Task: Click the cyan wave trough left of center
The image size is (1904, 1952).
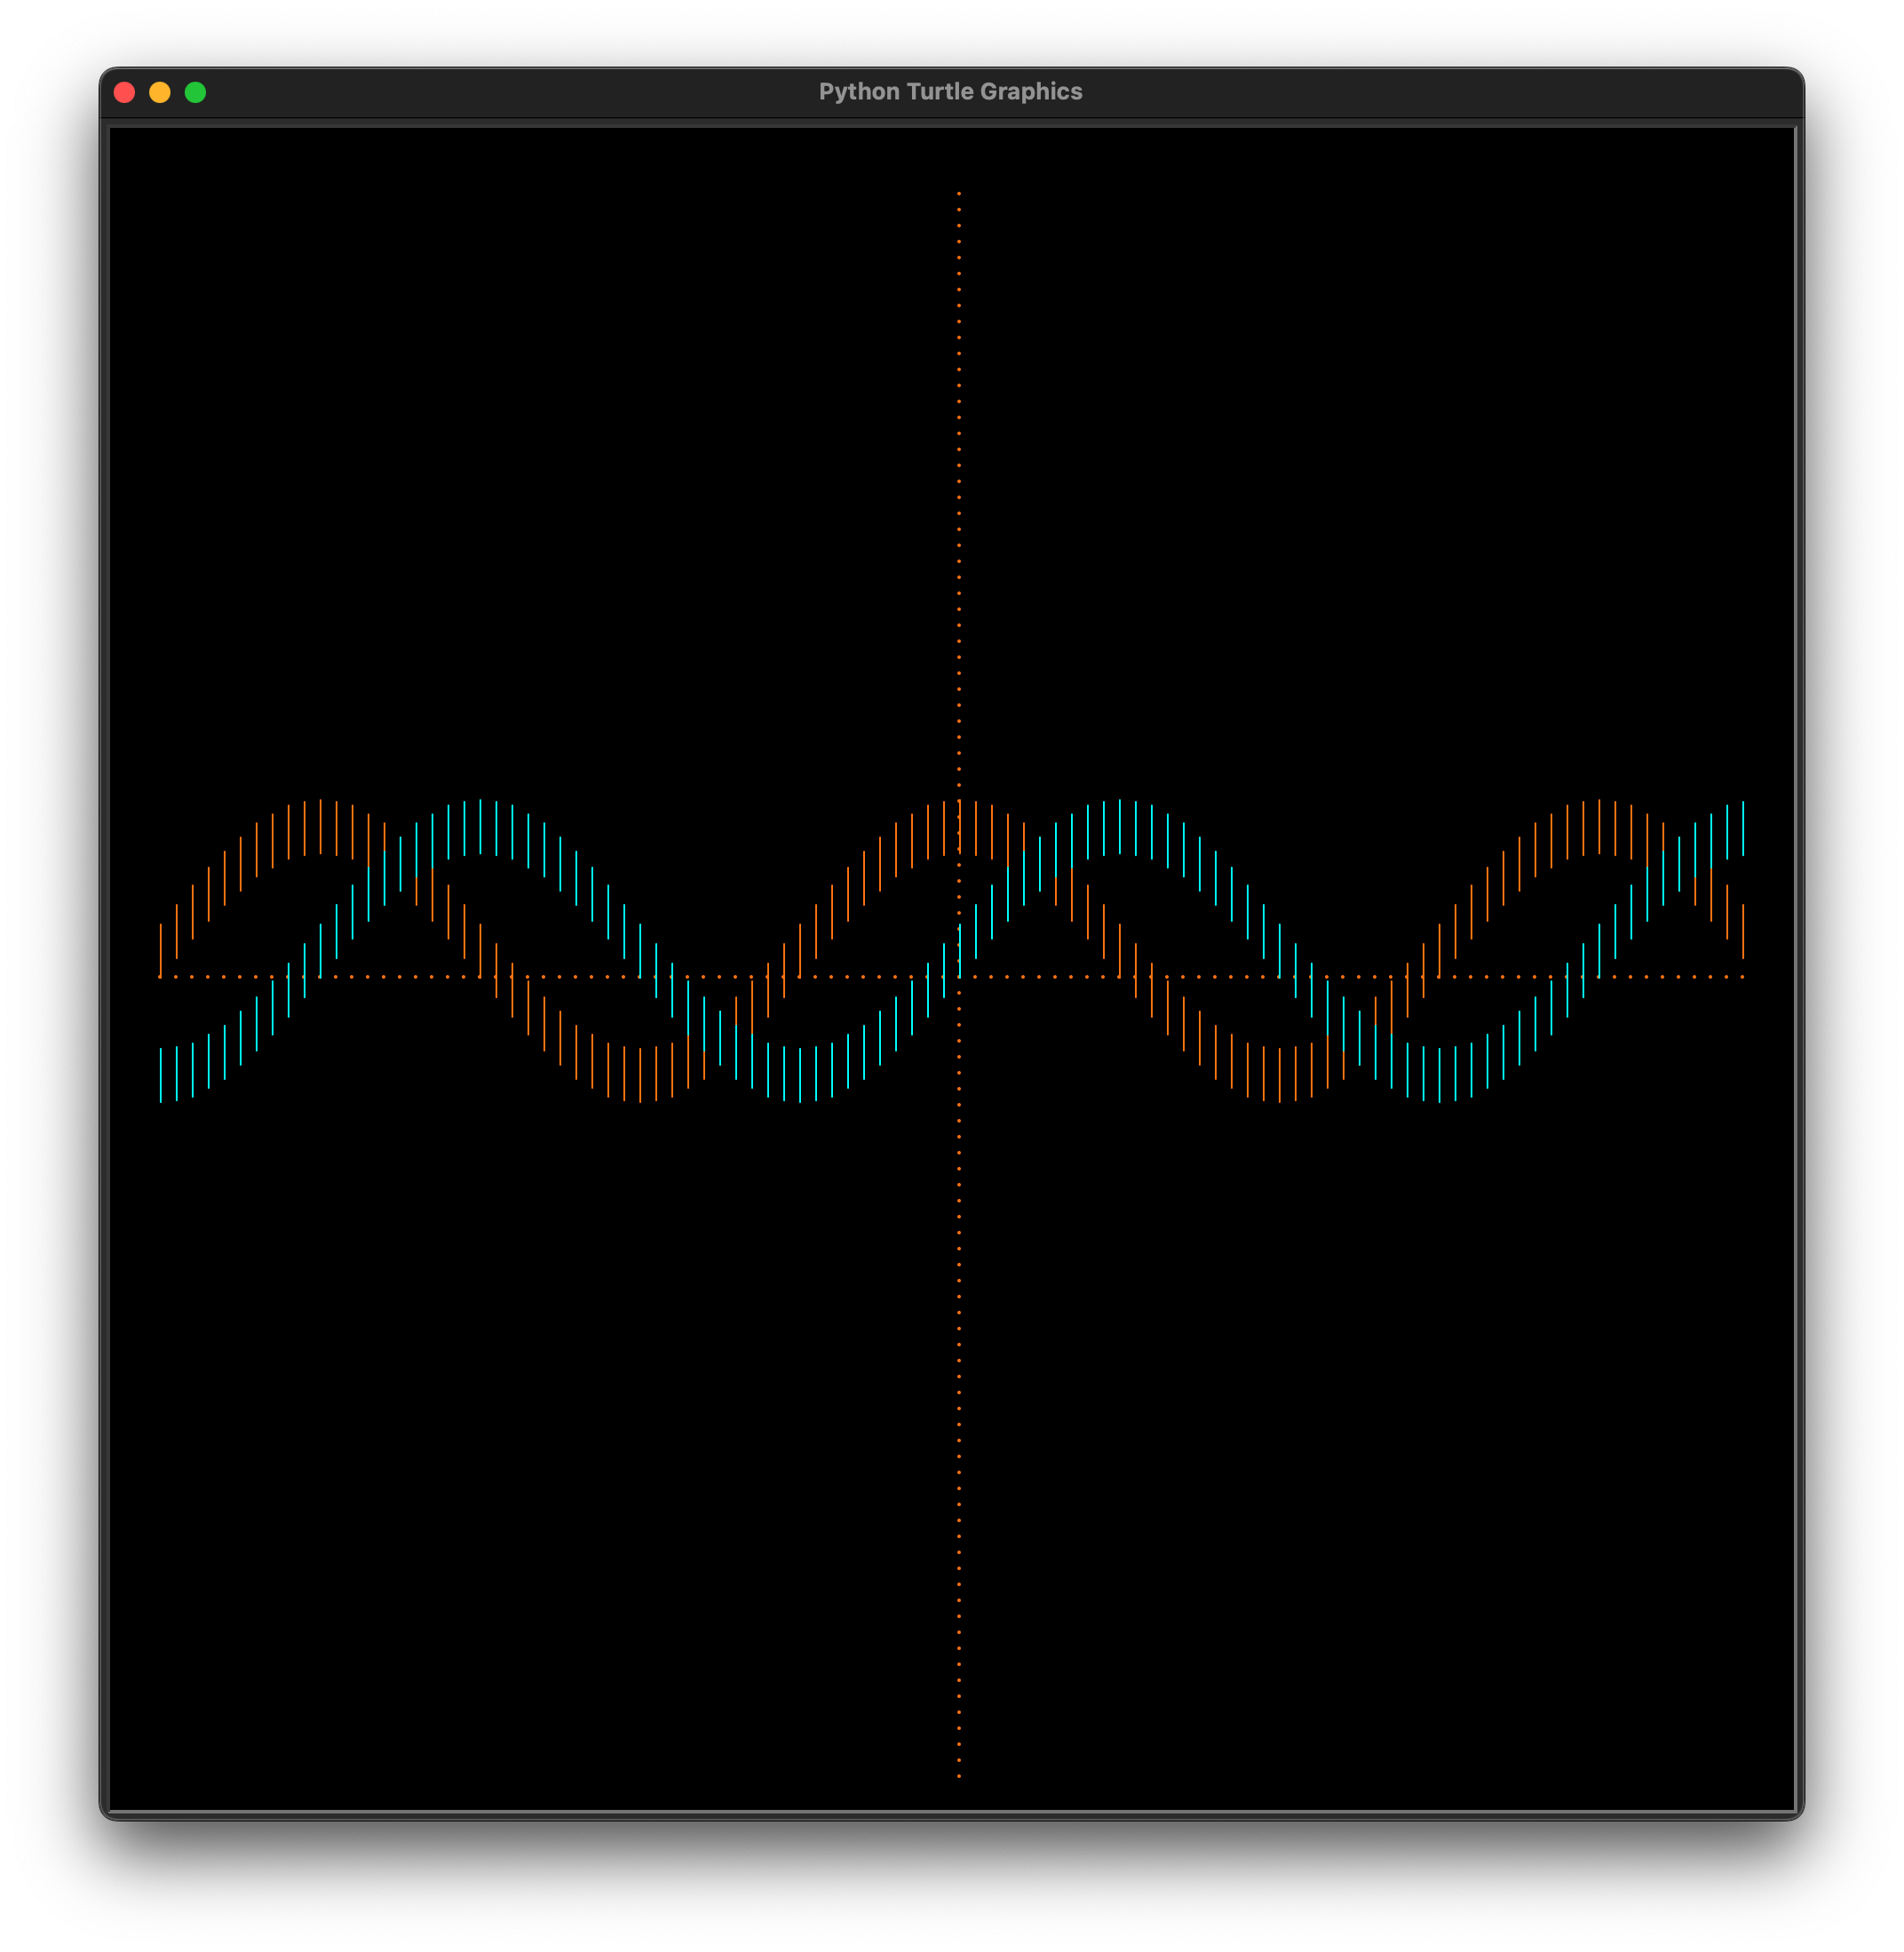Action: click(800, 1075)
